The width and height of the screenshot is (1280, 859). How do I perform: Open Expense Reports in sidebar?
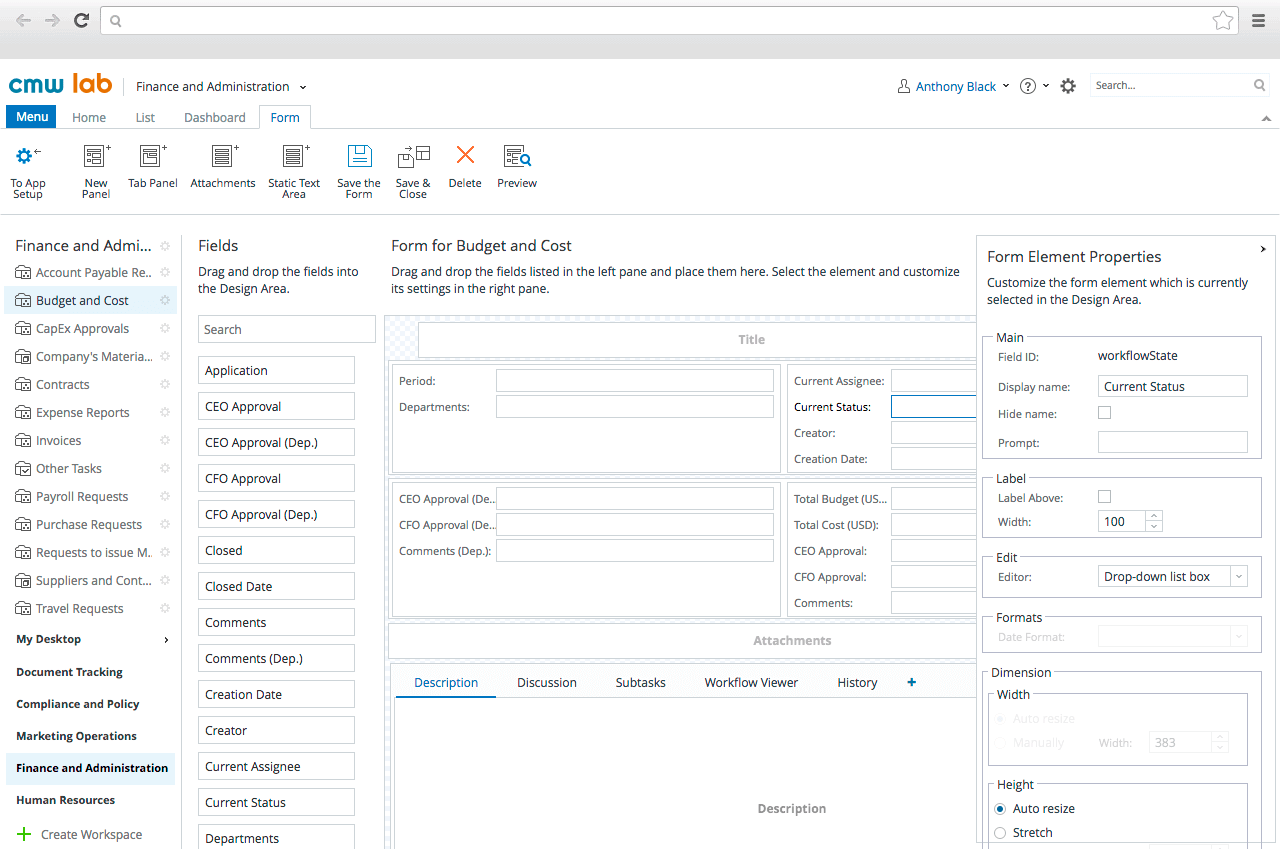[x=83, y=413]
